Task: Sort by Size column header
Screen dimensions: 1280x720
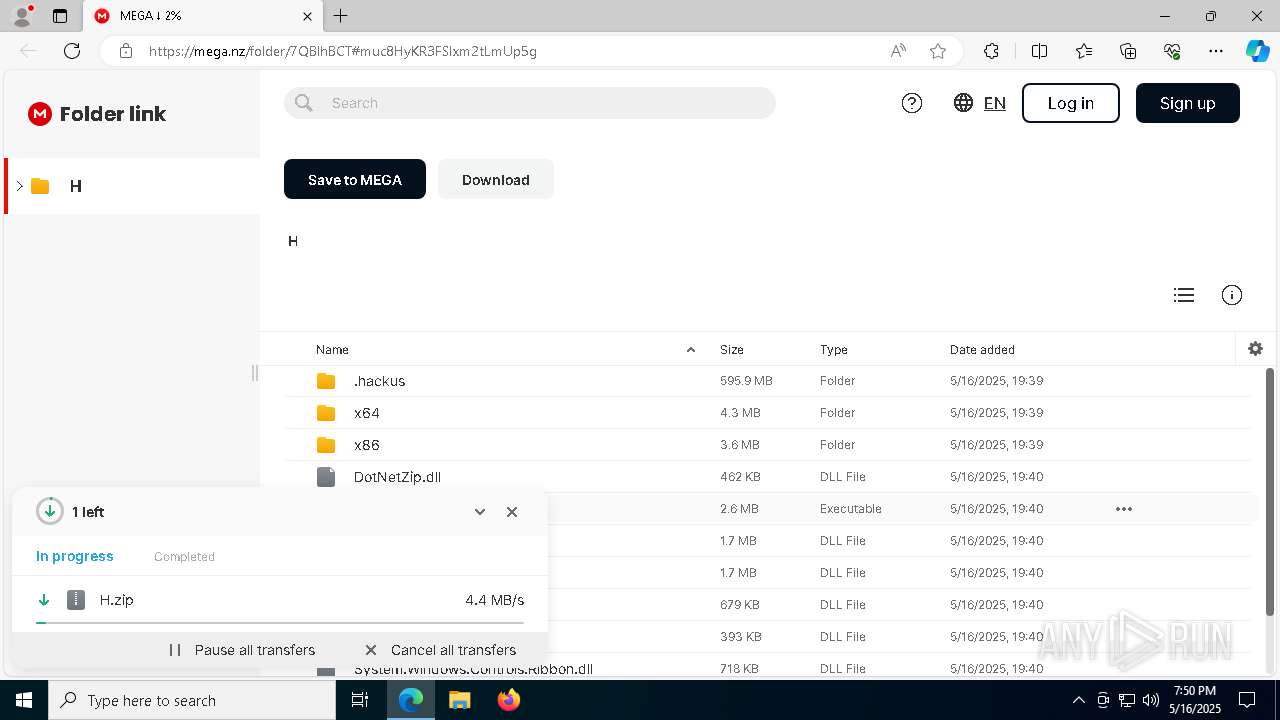Action: tap(732, 350)
